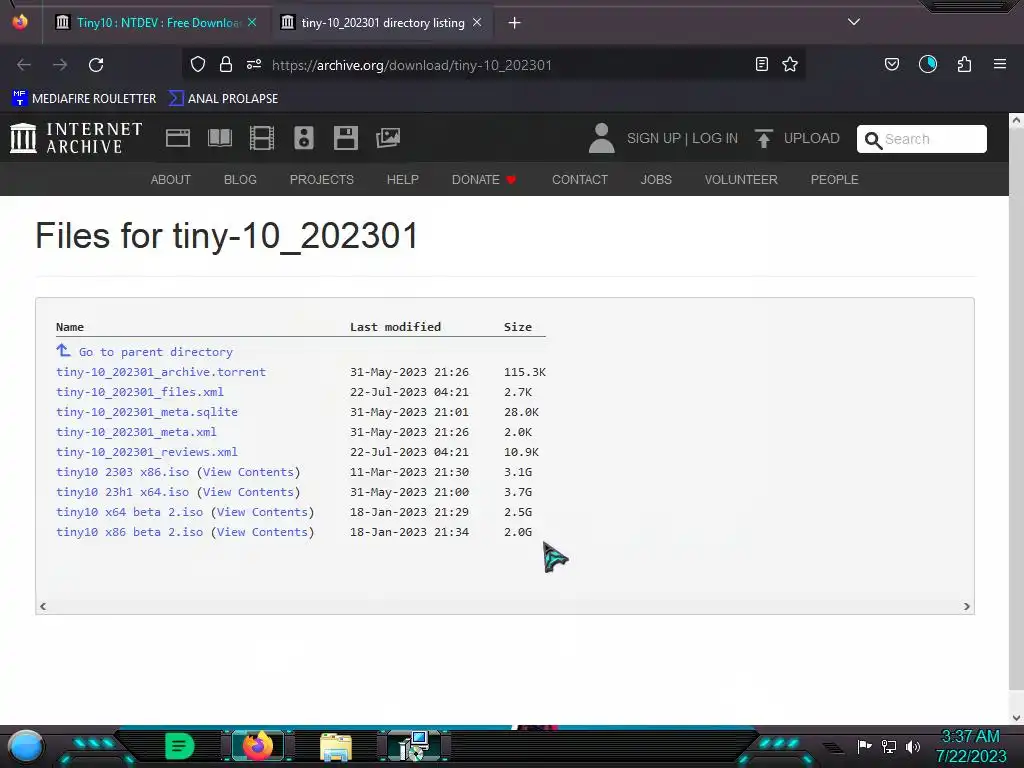Download tiny10 23h1 x64.iso

[x=122, y=492]
